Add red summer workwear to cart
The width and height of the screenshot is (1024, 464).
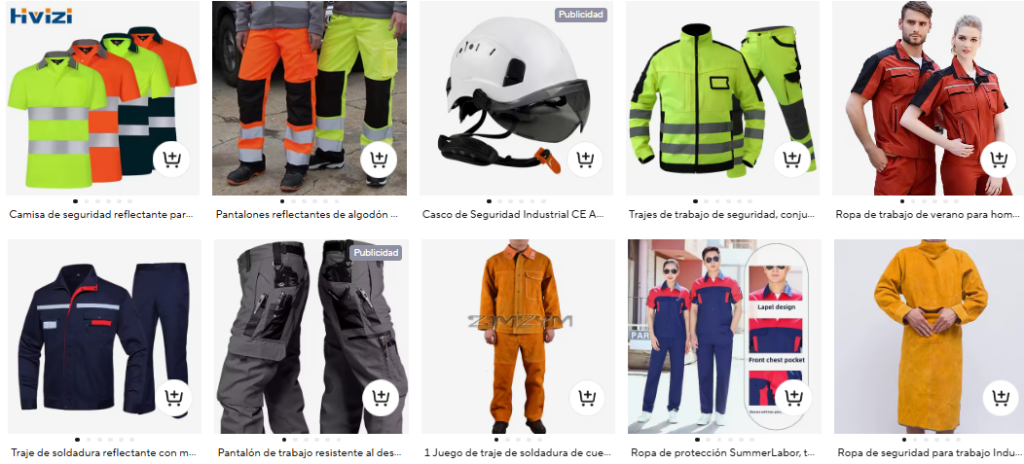click(998, 159)
